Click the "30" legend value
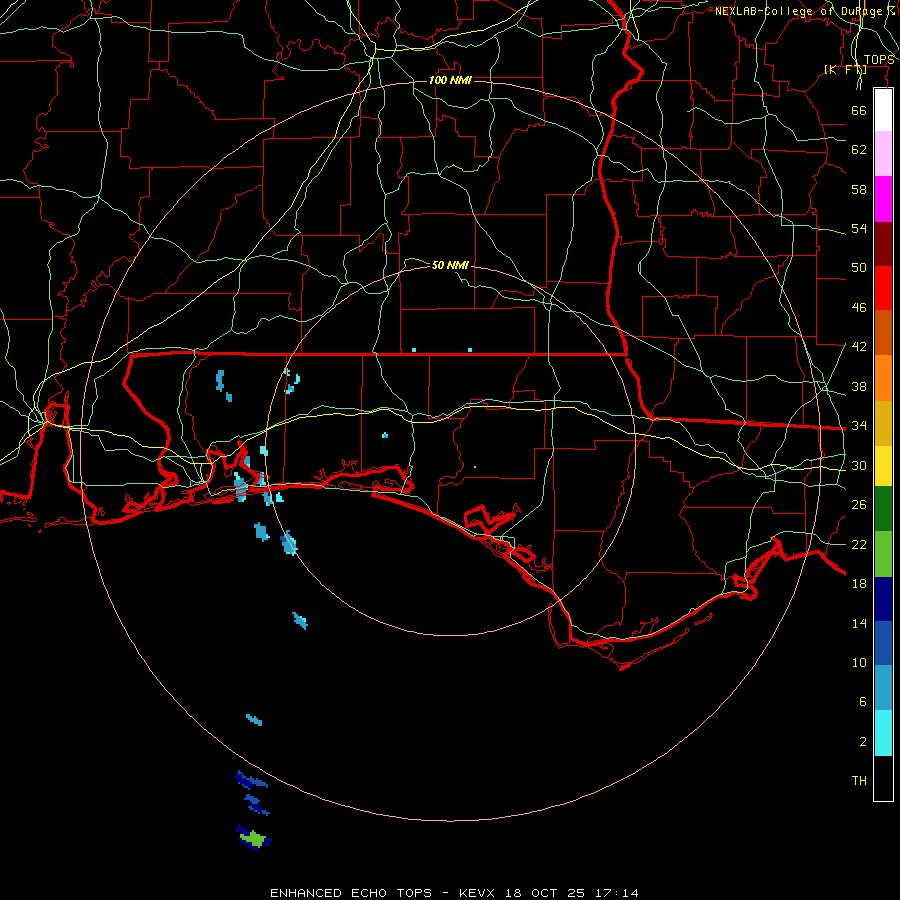900x900 pixels. (859, 465)
